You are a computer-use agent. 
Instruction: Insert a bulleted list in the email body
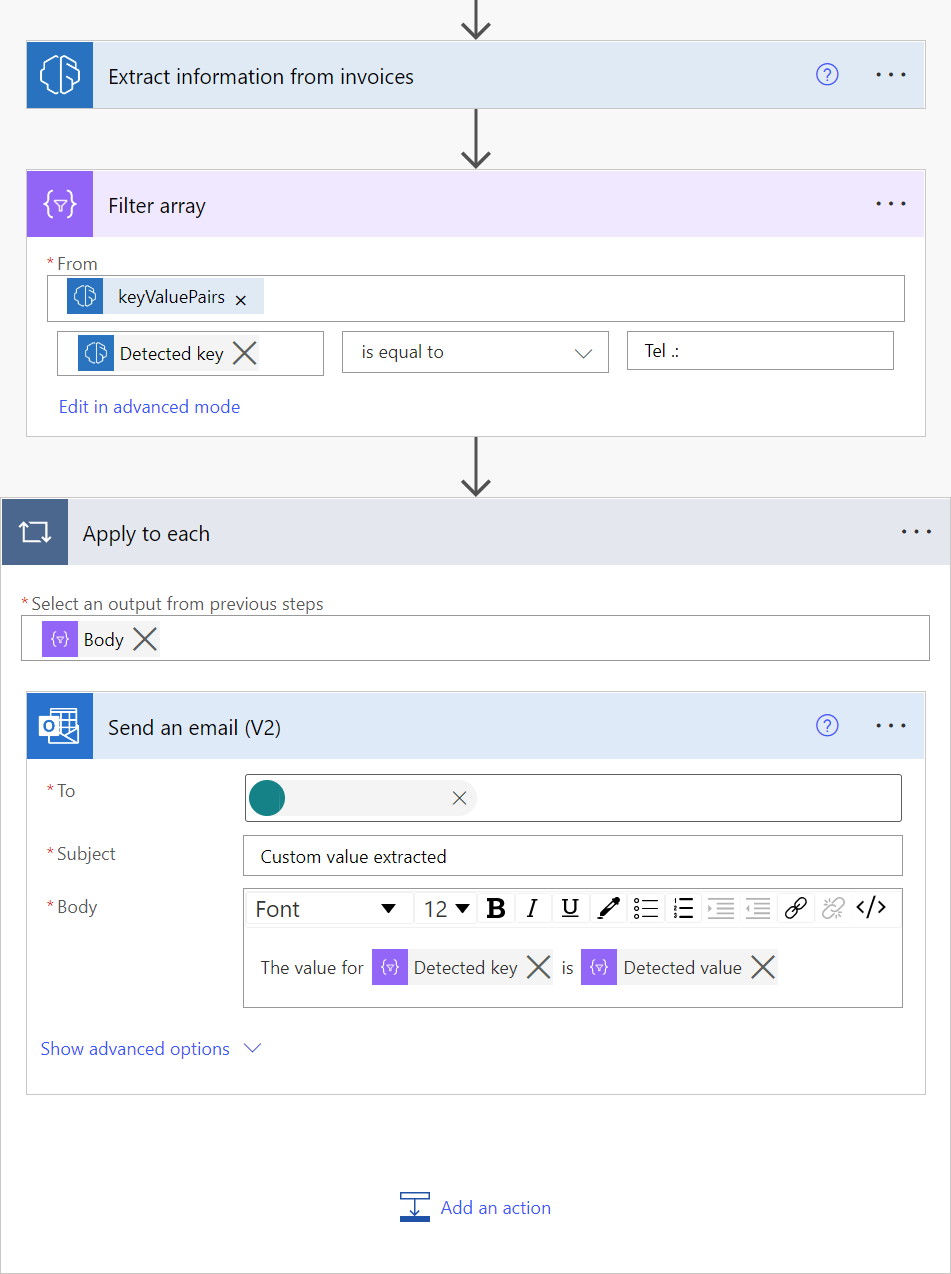645,908
